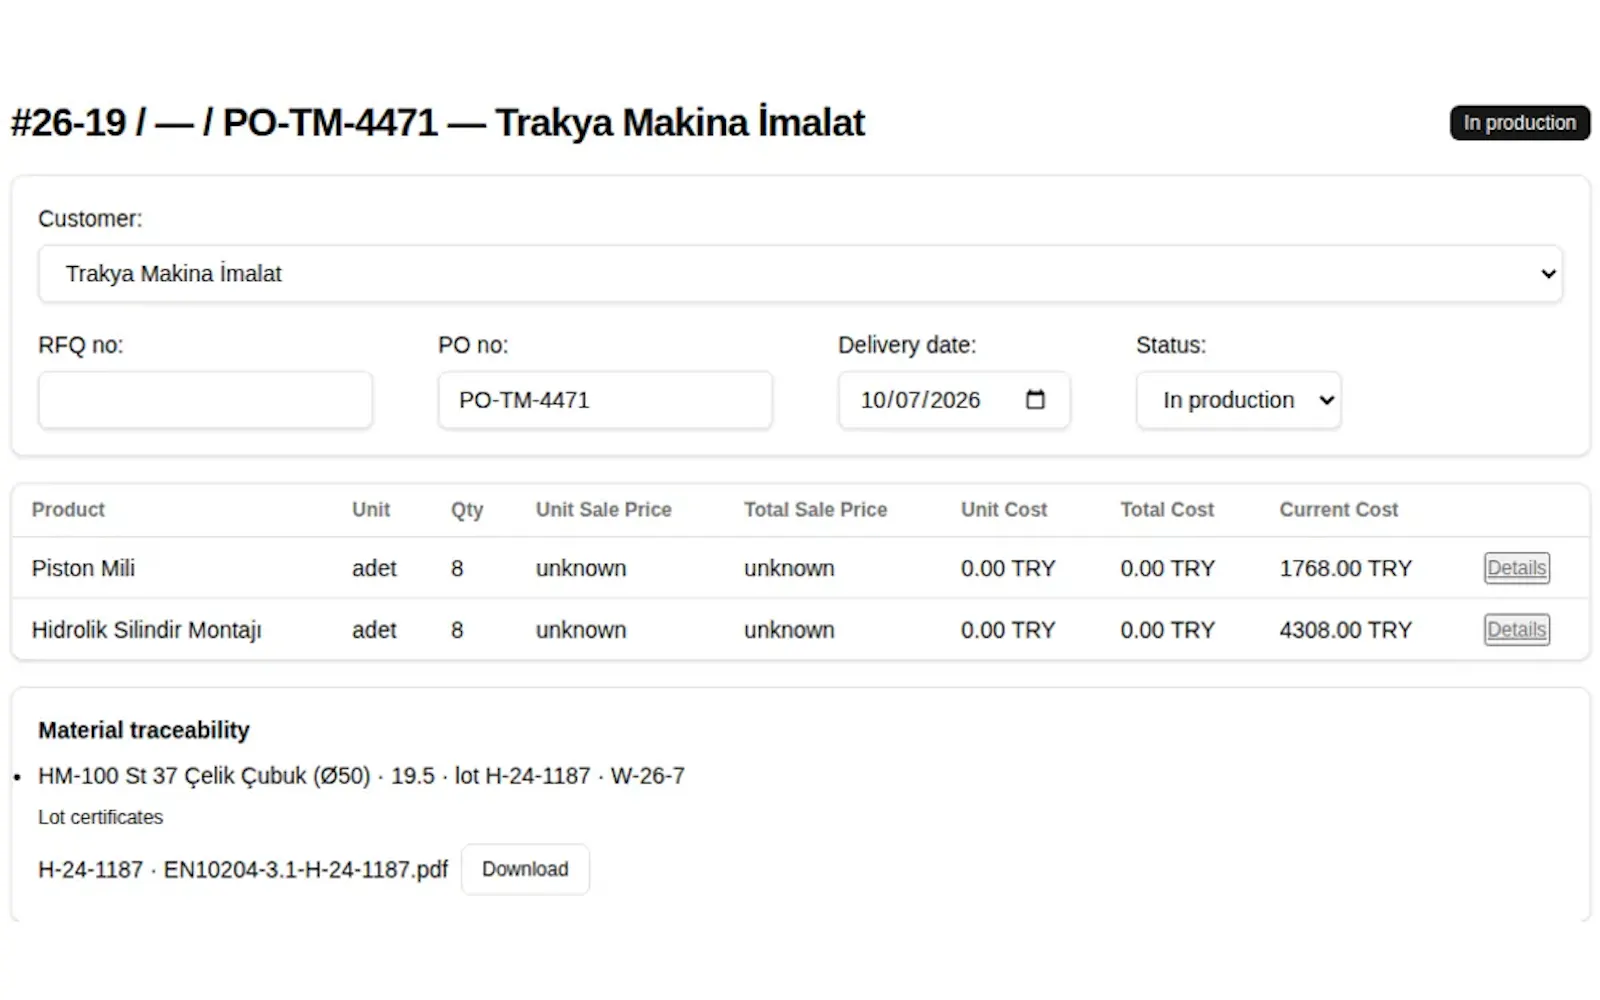Select the Piston Mili product name
1600x1000 pixels.
click(83, 568)
